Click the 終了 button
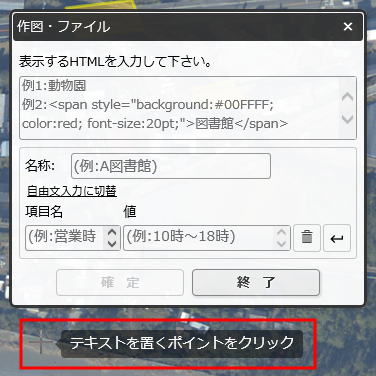 pyautogui.click(x=256, y=283)
